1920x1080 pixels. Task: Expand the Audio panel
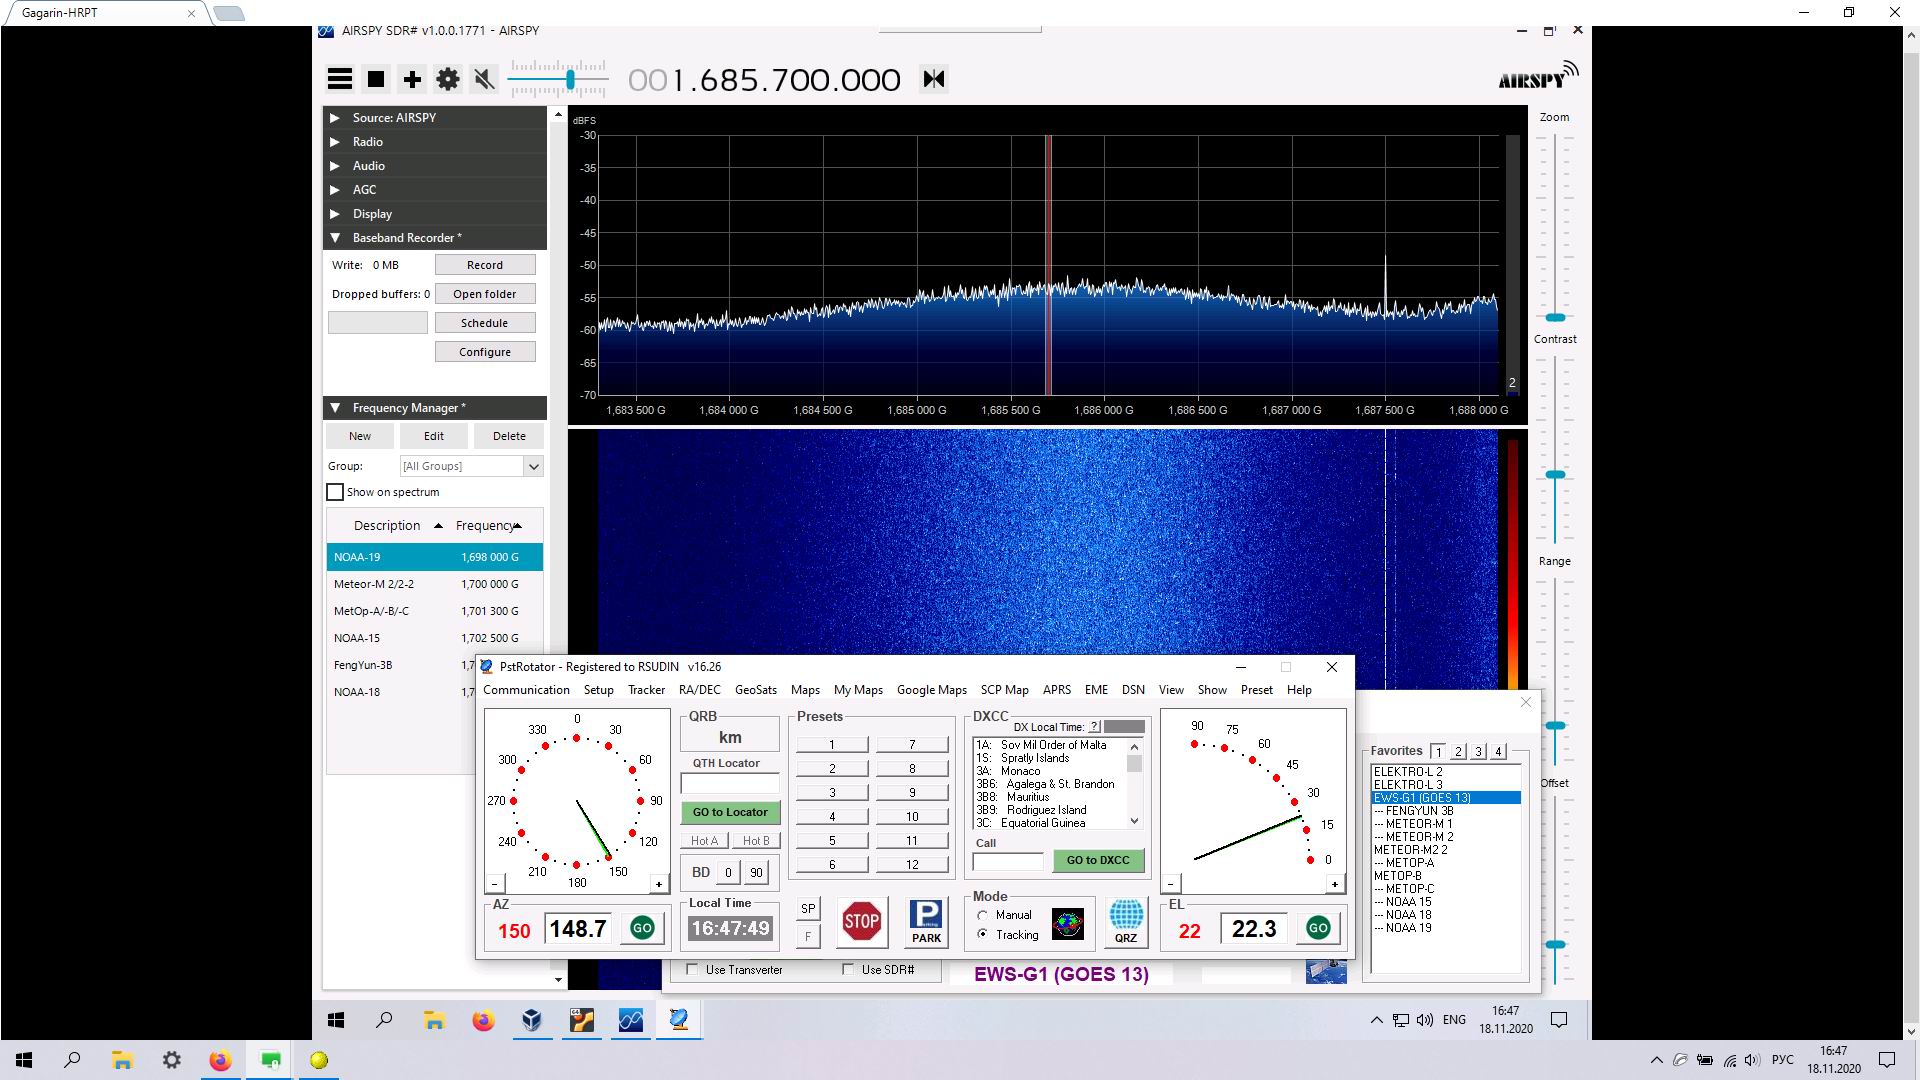coord(434,165)
